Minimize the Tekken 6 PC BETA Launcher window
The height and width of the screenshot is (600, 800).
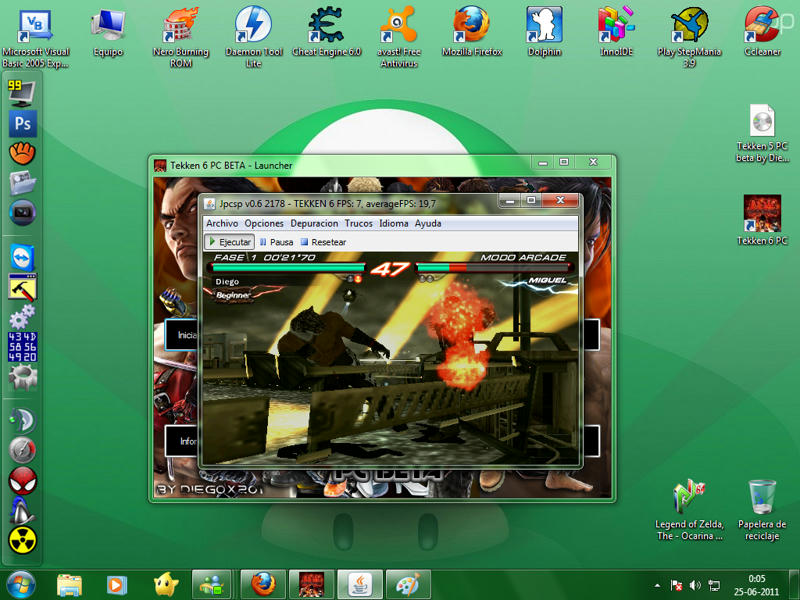point(543,163)
